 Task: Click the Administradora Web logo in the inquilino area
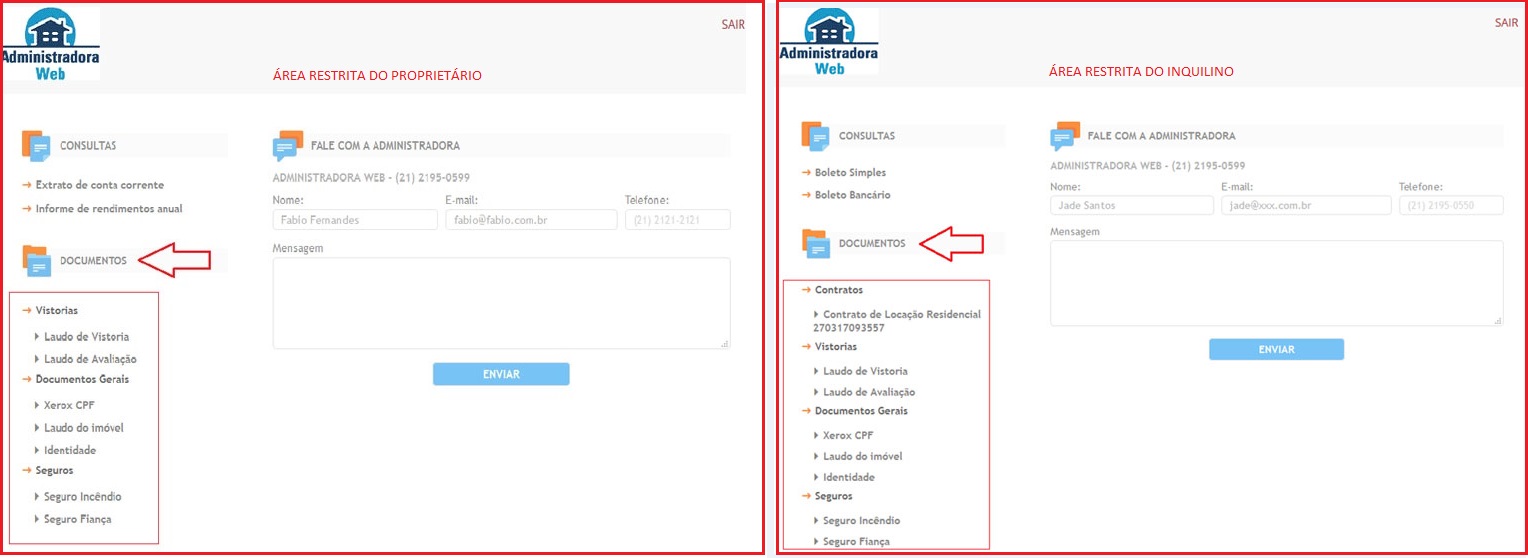[828, 42]
